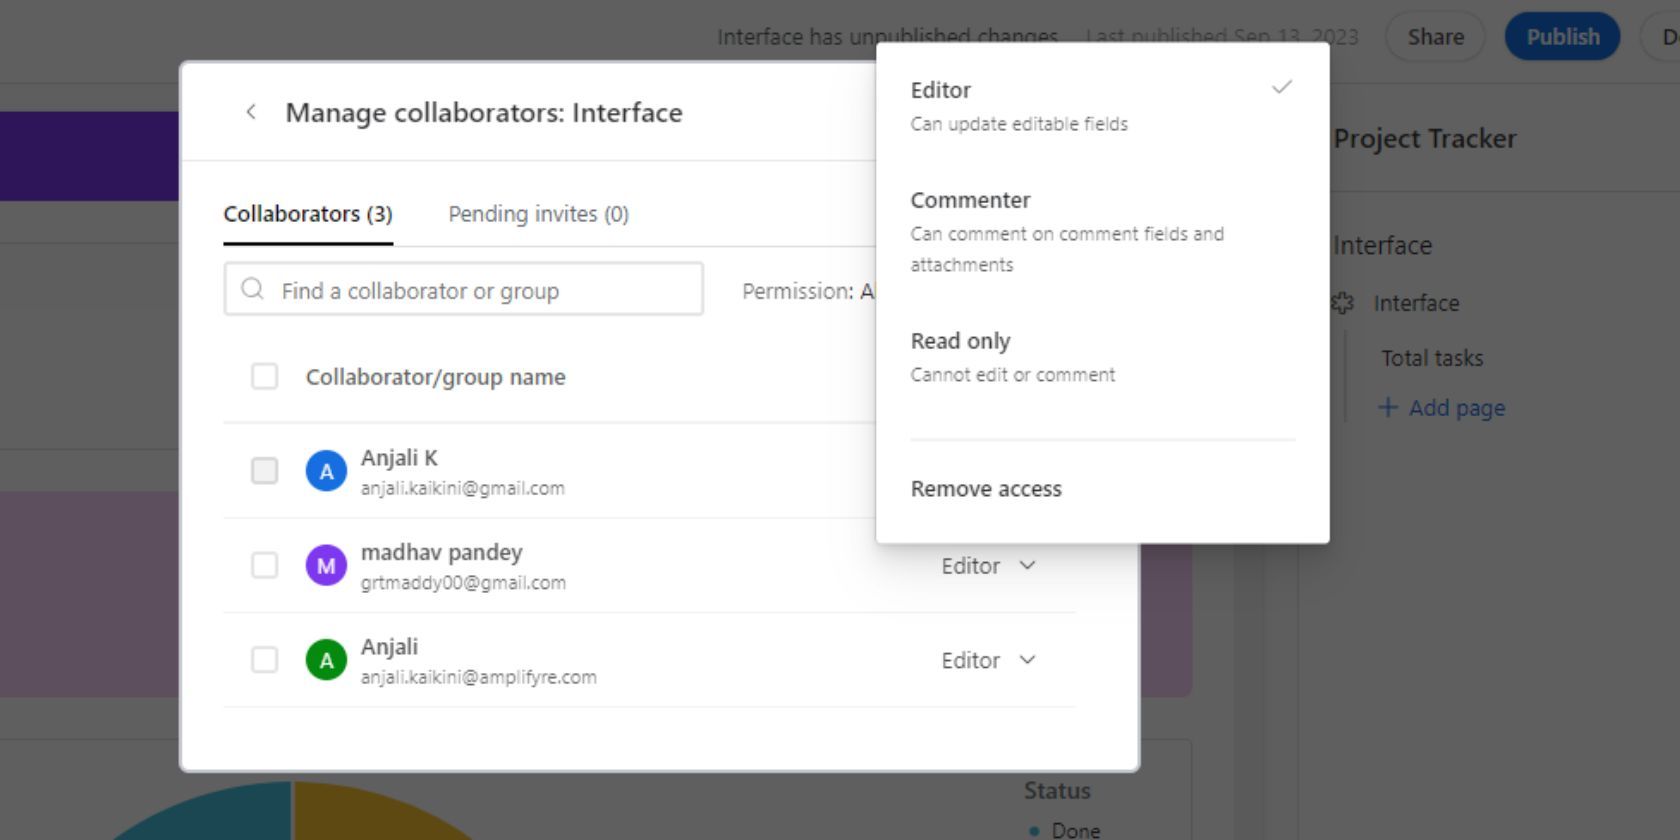This screenshot has width=1680, height=840.
Task: Click the back arrow in Manage collaborators
Action: (251, 112)
